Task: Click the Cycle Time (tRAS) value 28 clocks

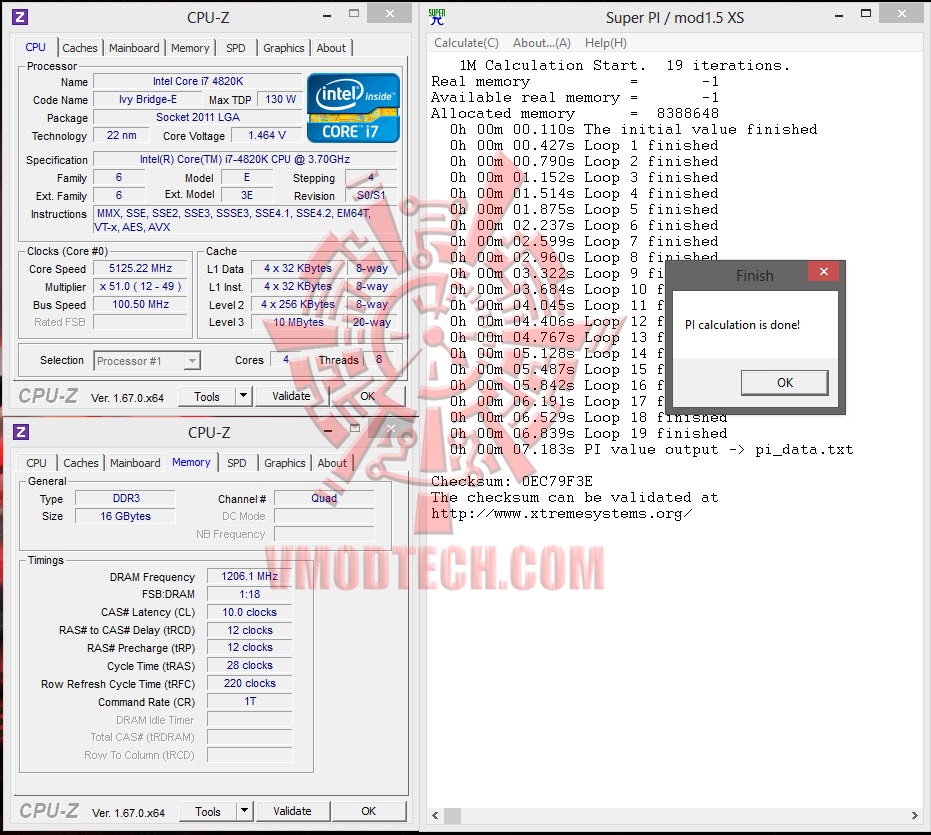Action: pos(249,665)
